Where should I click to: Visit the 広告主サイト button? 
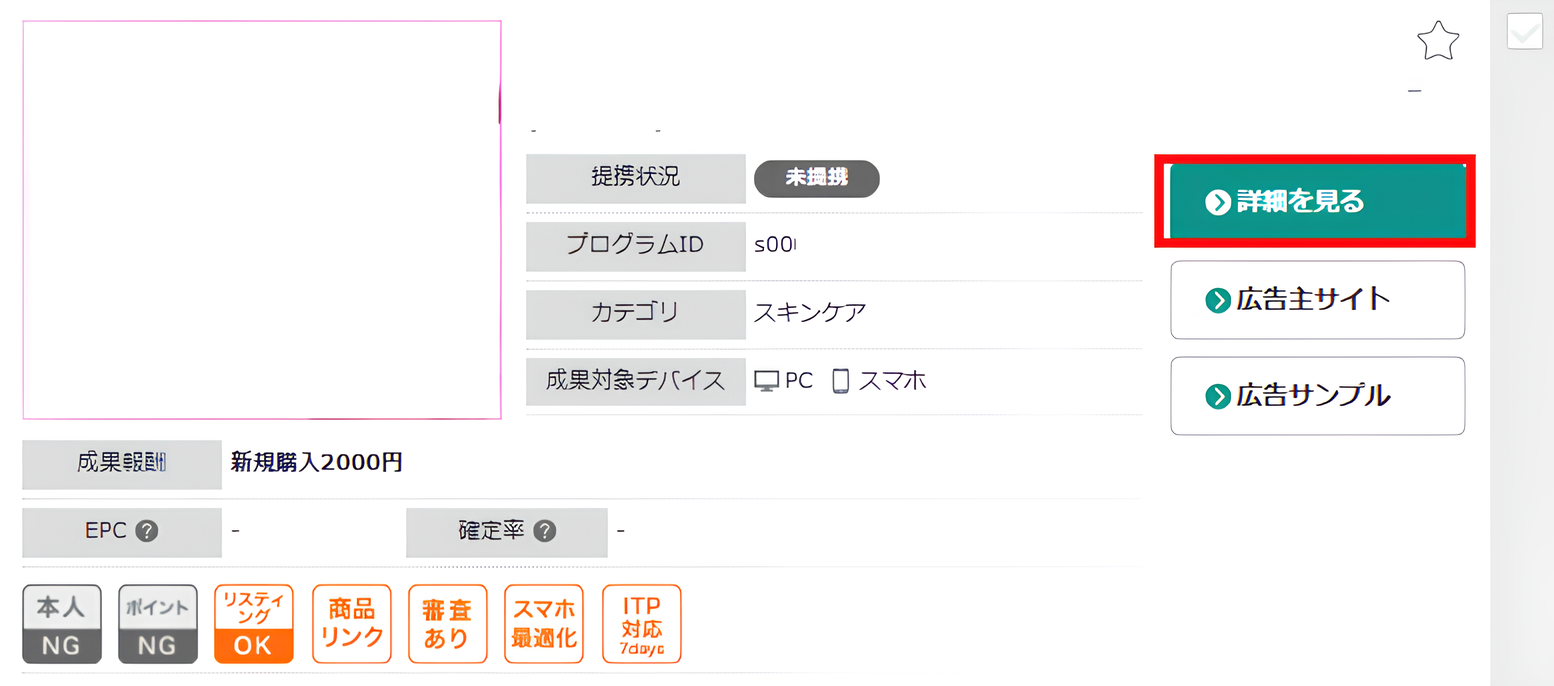tap(1316, 300)
